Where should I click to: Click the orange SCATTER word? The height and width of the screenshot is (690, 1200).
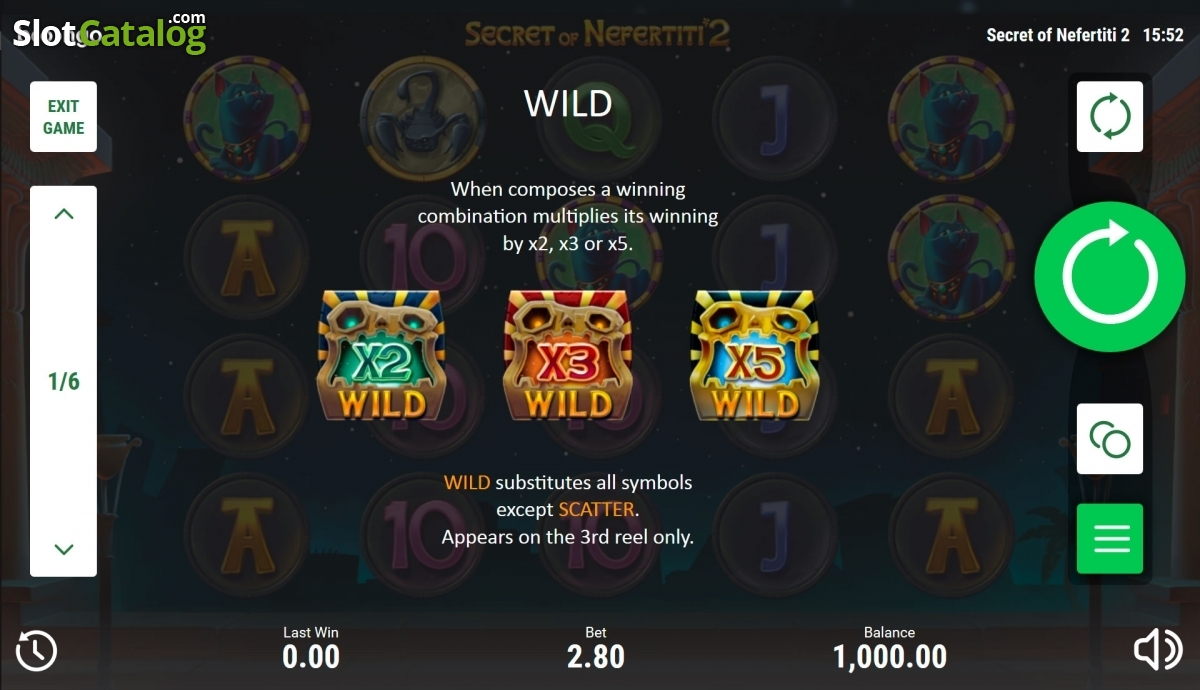pos(596,509)
